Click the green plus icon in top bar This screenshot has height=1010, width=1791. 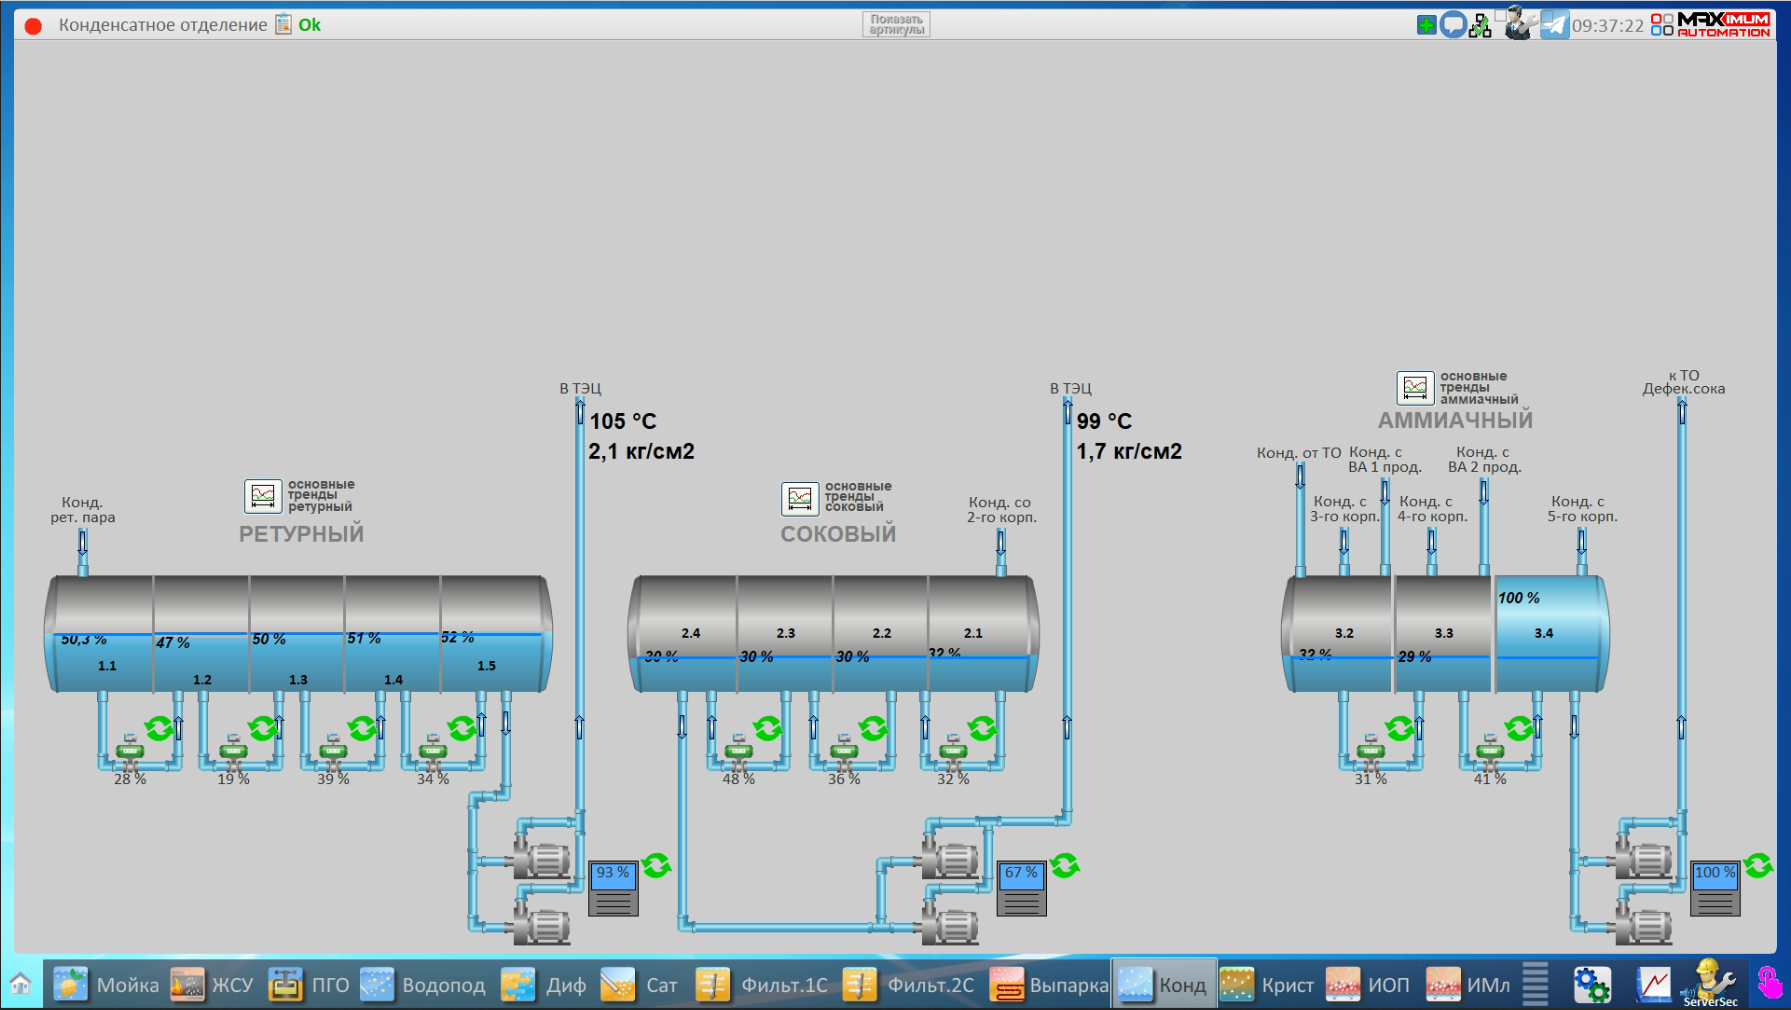pyautogui.click(x=1426, y=25)
